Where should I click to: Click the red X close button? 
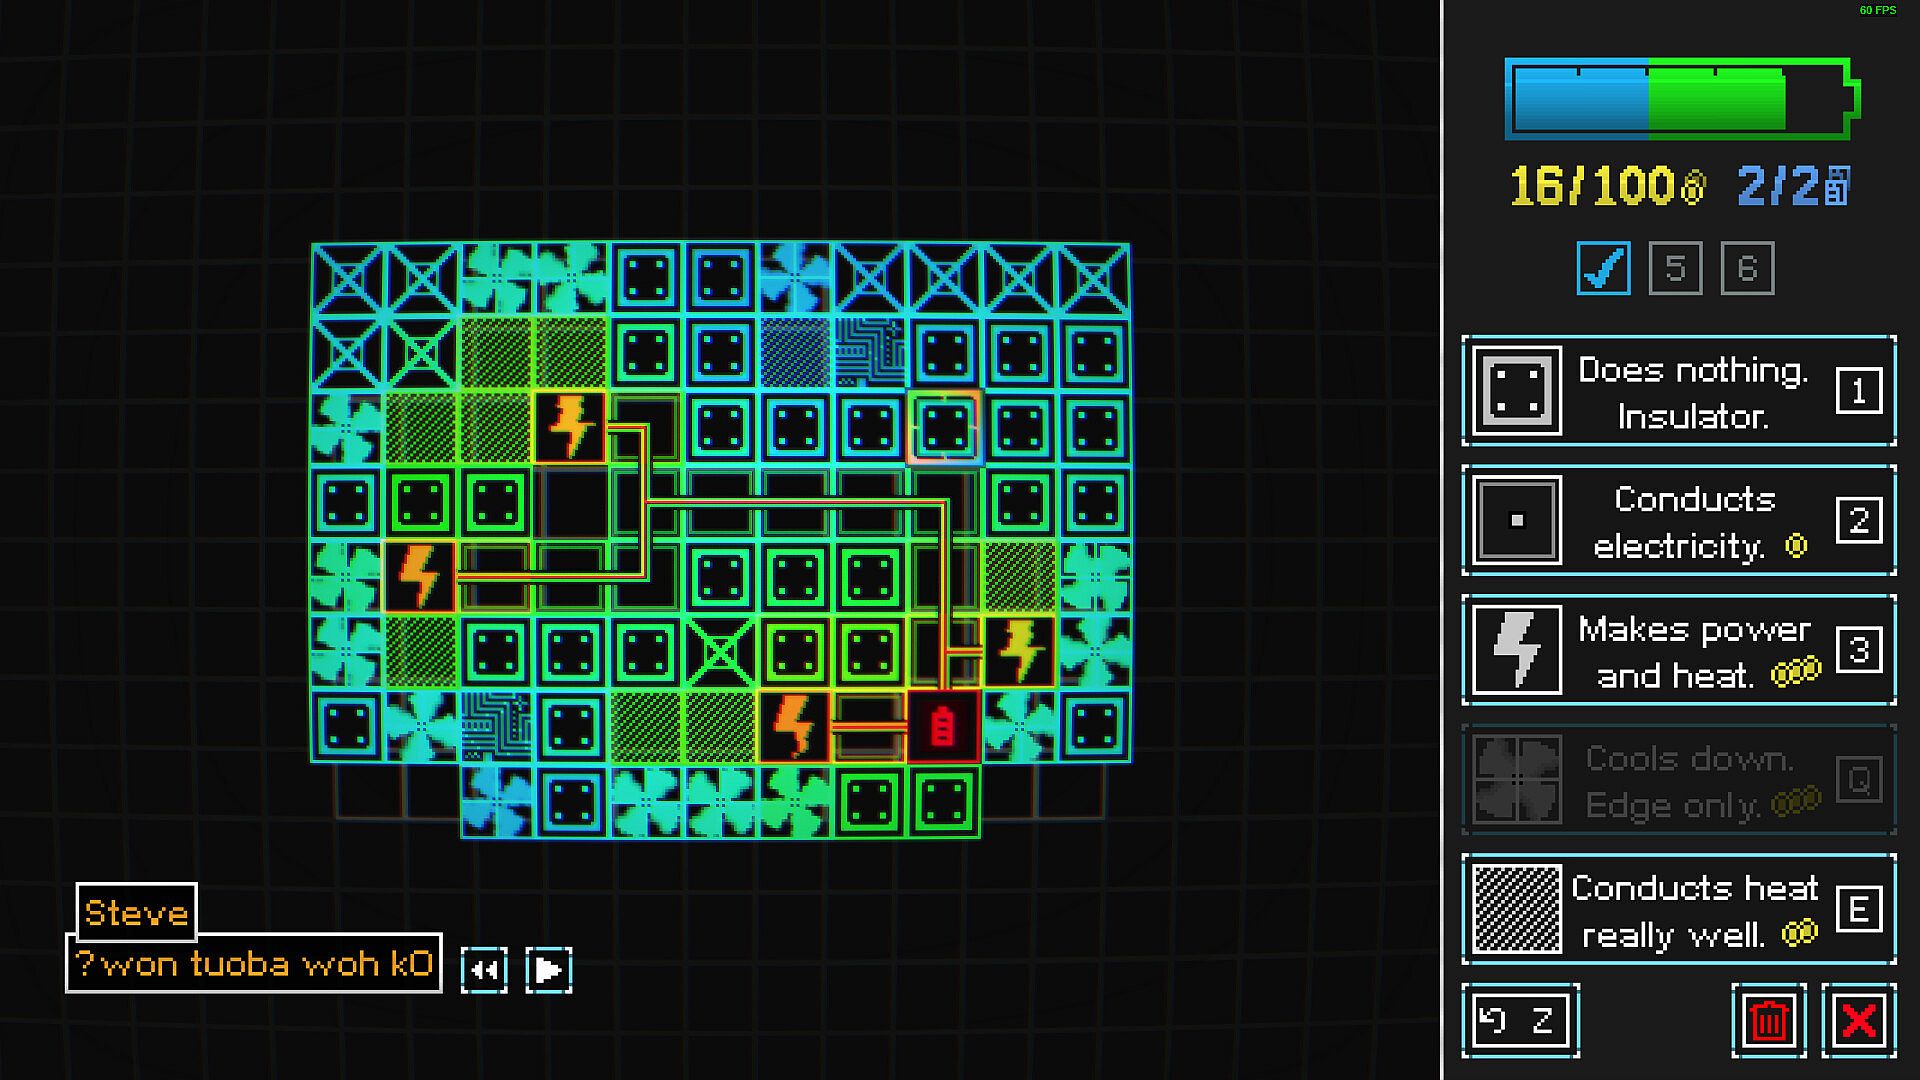point(1858,1020)
